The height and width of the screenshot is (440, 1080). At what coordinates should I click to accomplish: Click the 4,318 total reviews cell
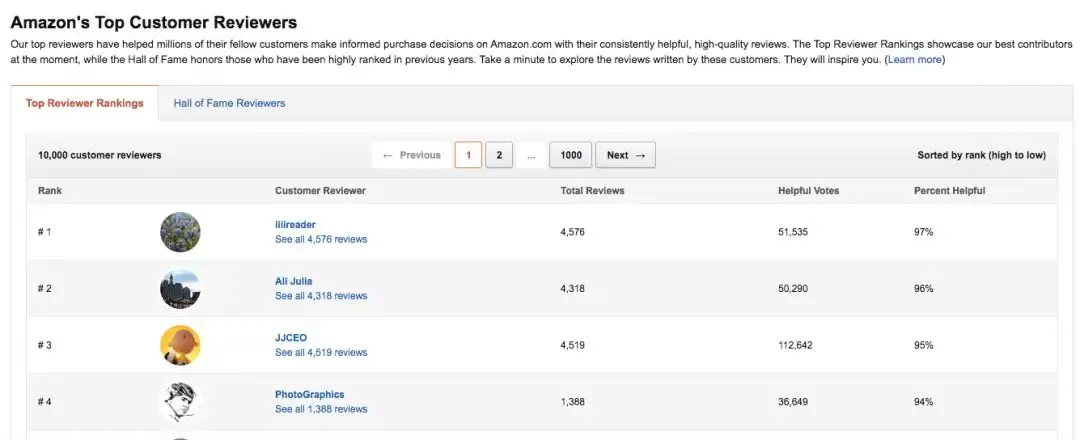[572, 289]
